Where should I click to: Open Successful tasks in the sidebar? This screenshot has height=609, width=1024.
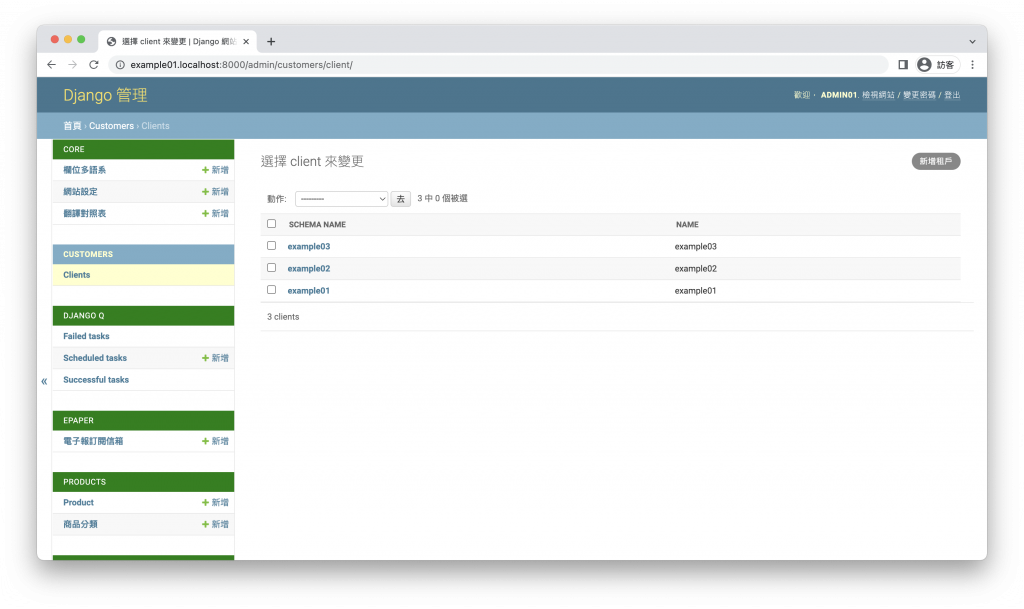click(x=96, y=380)
